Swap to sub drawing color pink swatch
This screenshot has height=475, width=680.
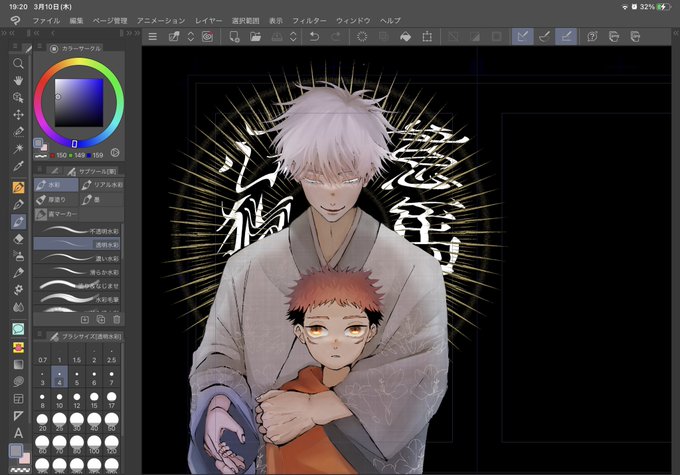click(x=25, y=458)
